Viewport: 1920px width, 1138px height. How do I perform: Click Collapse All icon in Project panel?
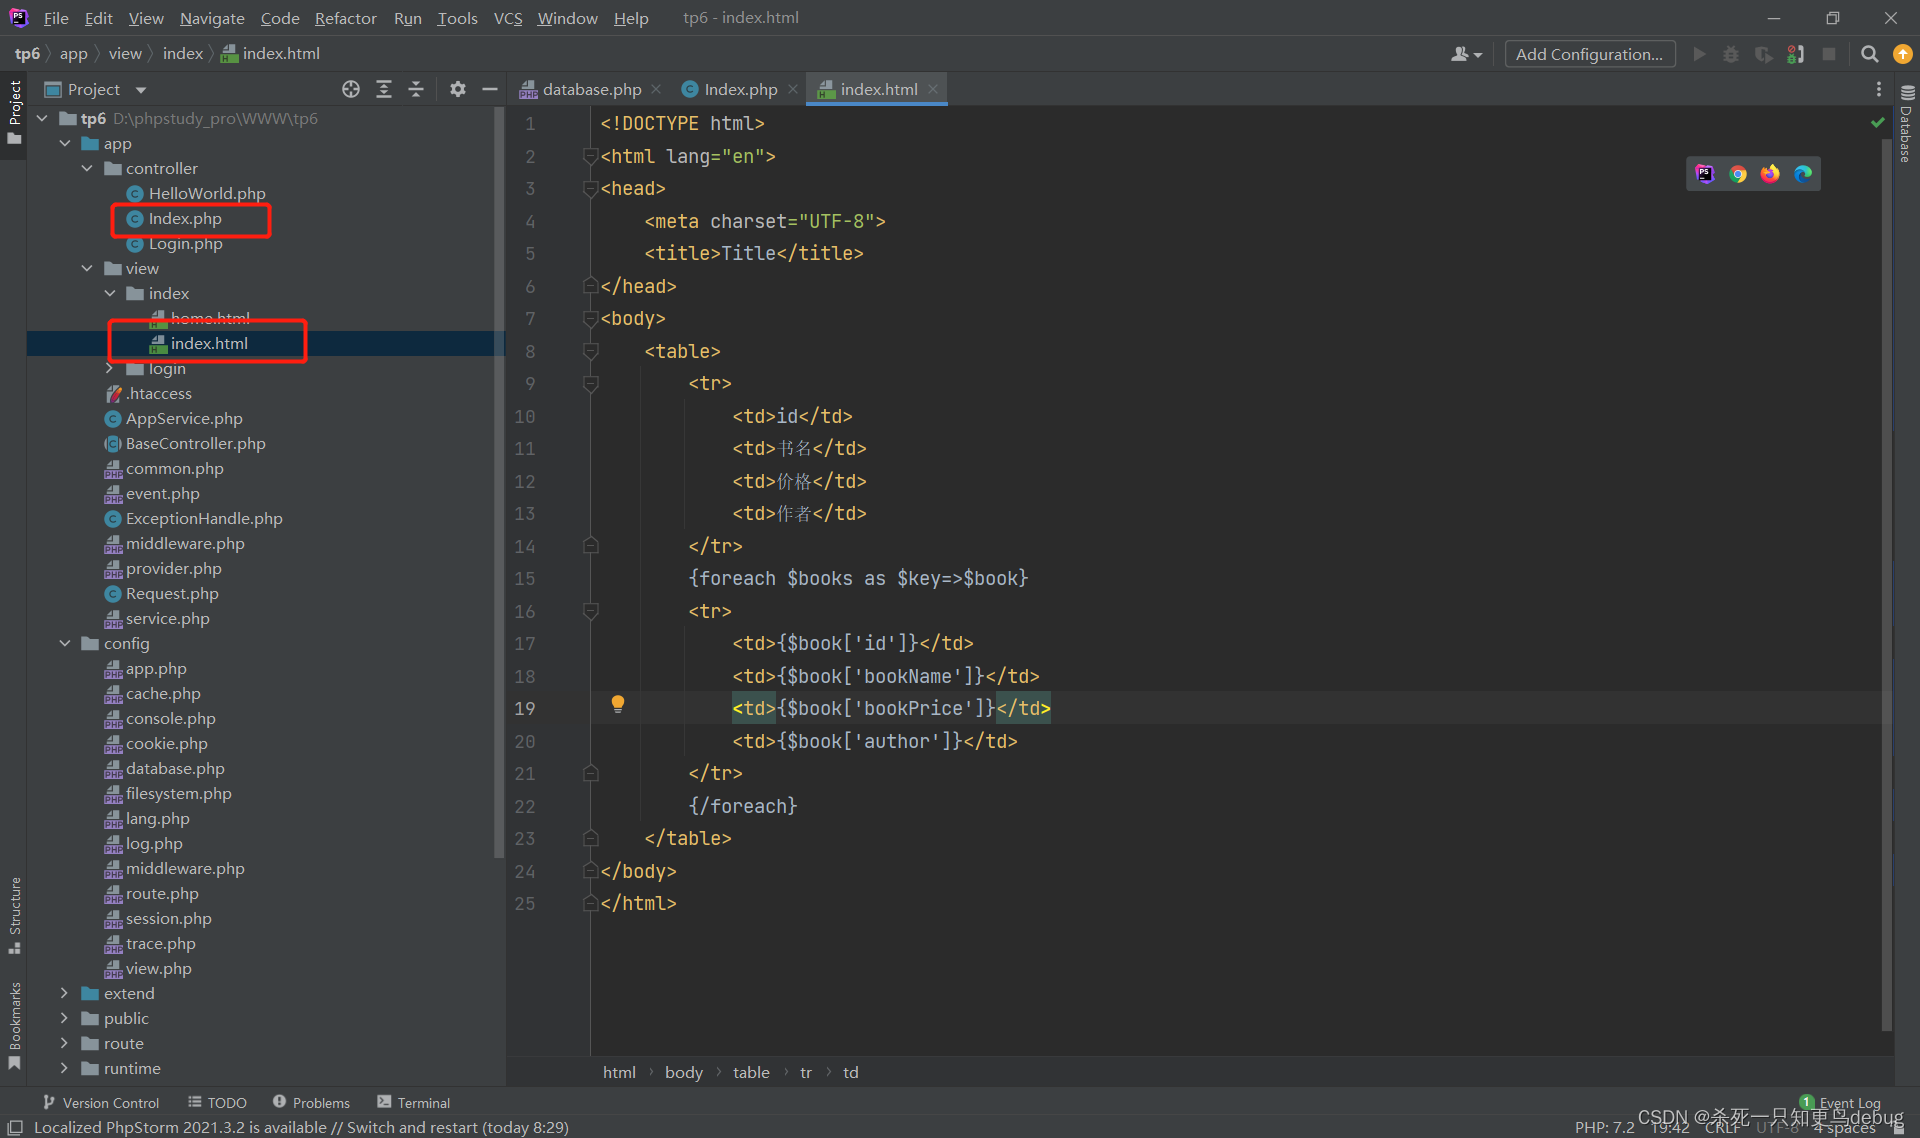point(416,89)
